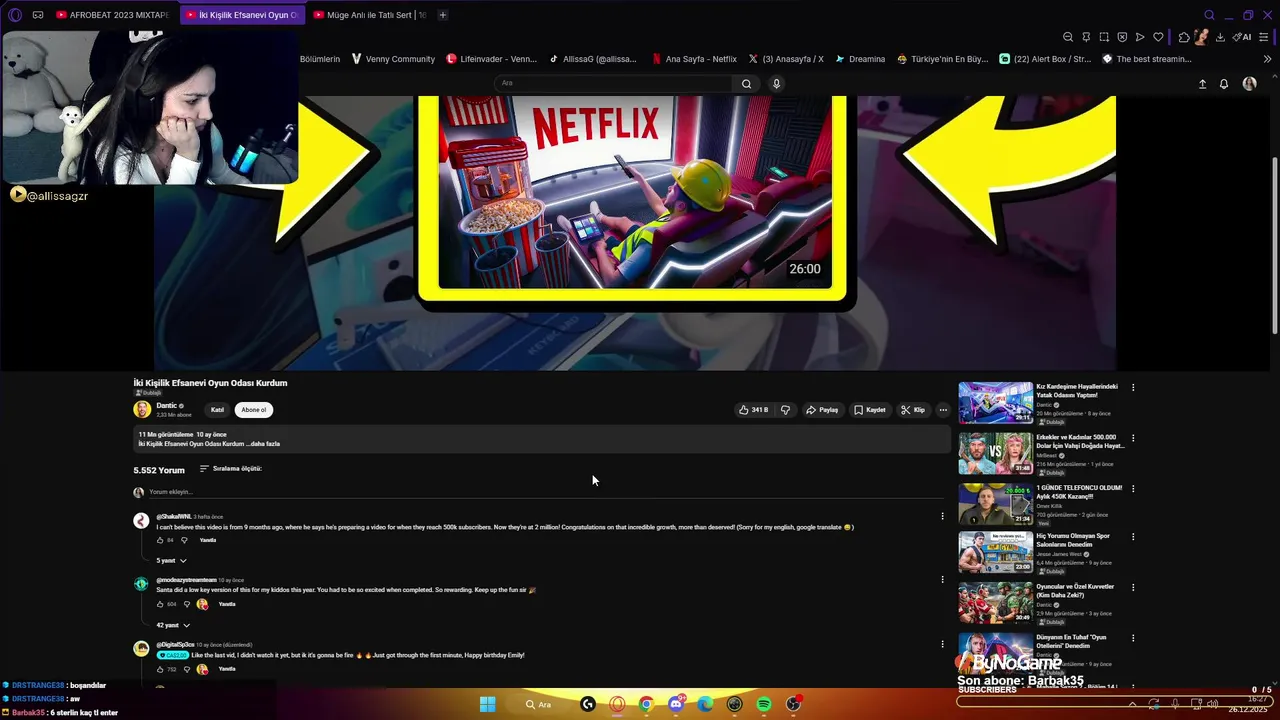Open Opera menu logo button

click(x=15, y=15)
